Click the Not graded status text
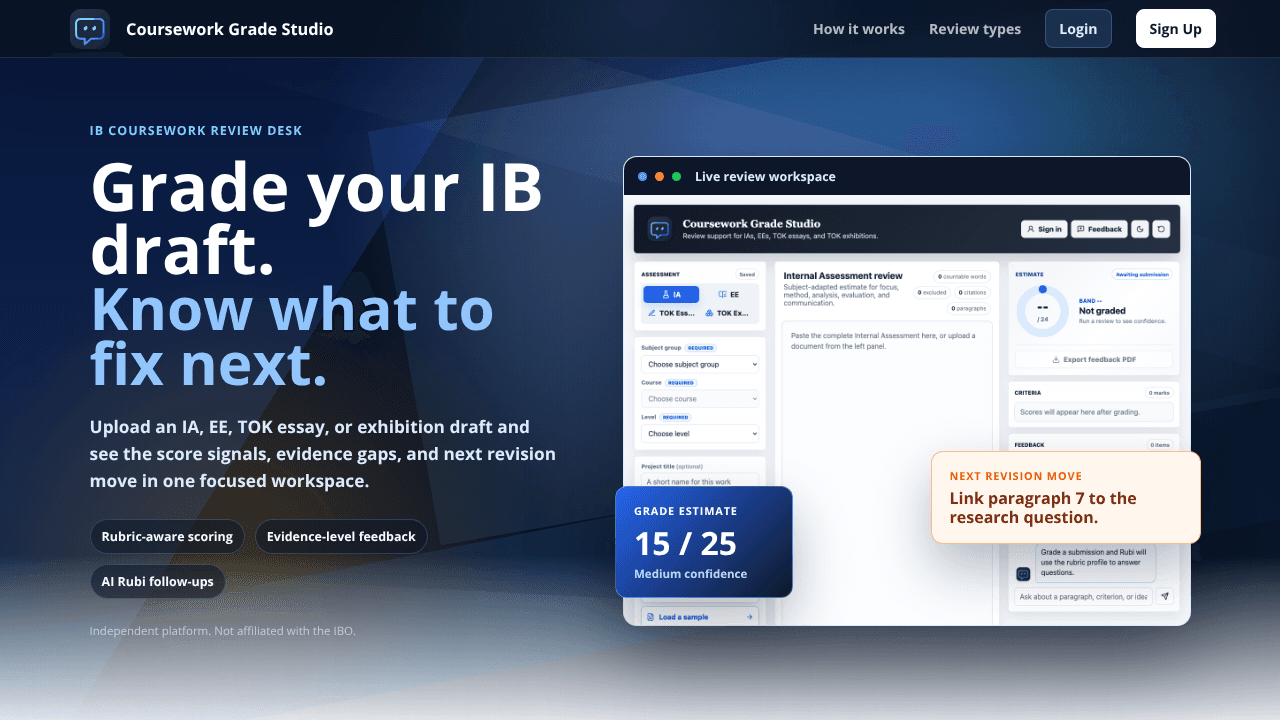The height and width of the screenshot is (720, 1280). (1103, 311)
